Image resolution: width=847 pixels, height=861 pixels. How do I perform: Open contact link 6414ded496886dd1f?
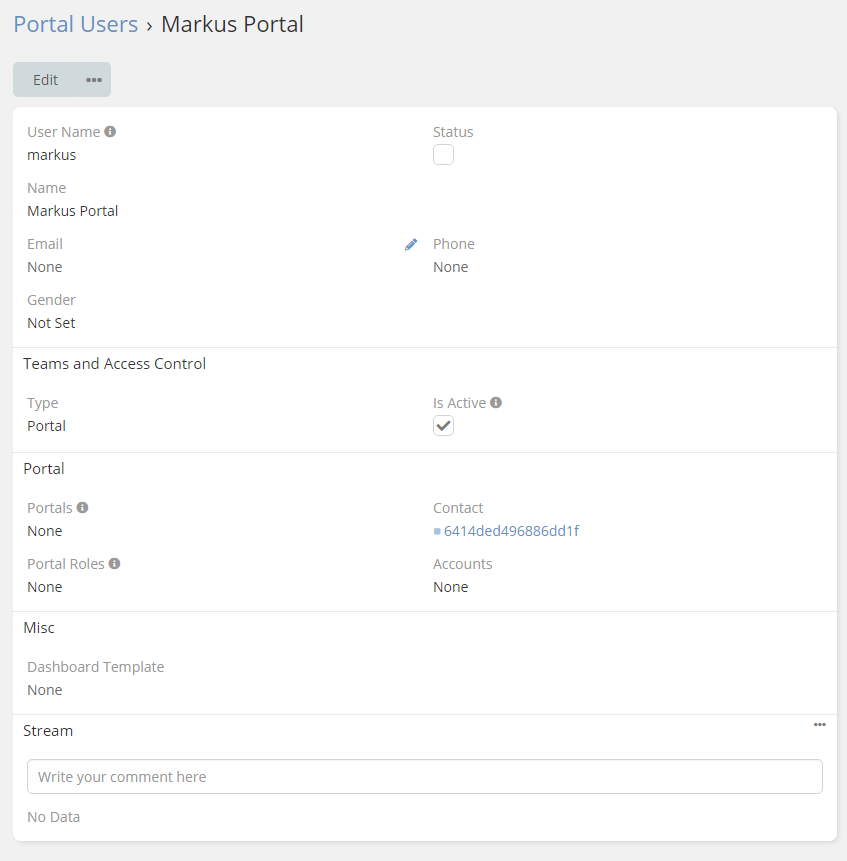(511, 531)
